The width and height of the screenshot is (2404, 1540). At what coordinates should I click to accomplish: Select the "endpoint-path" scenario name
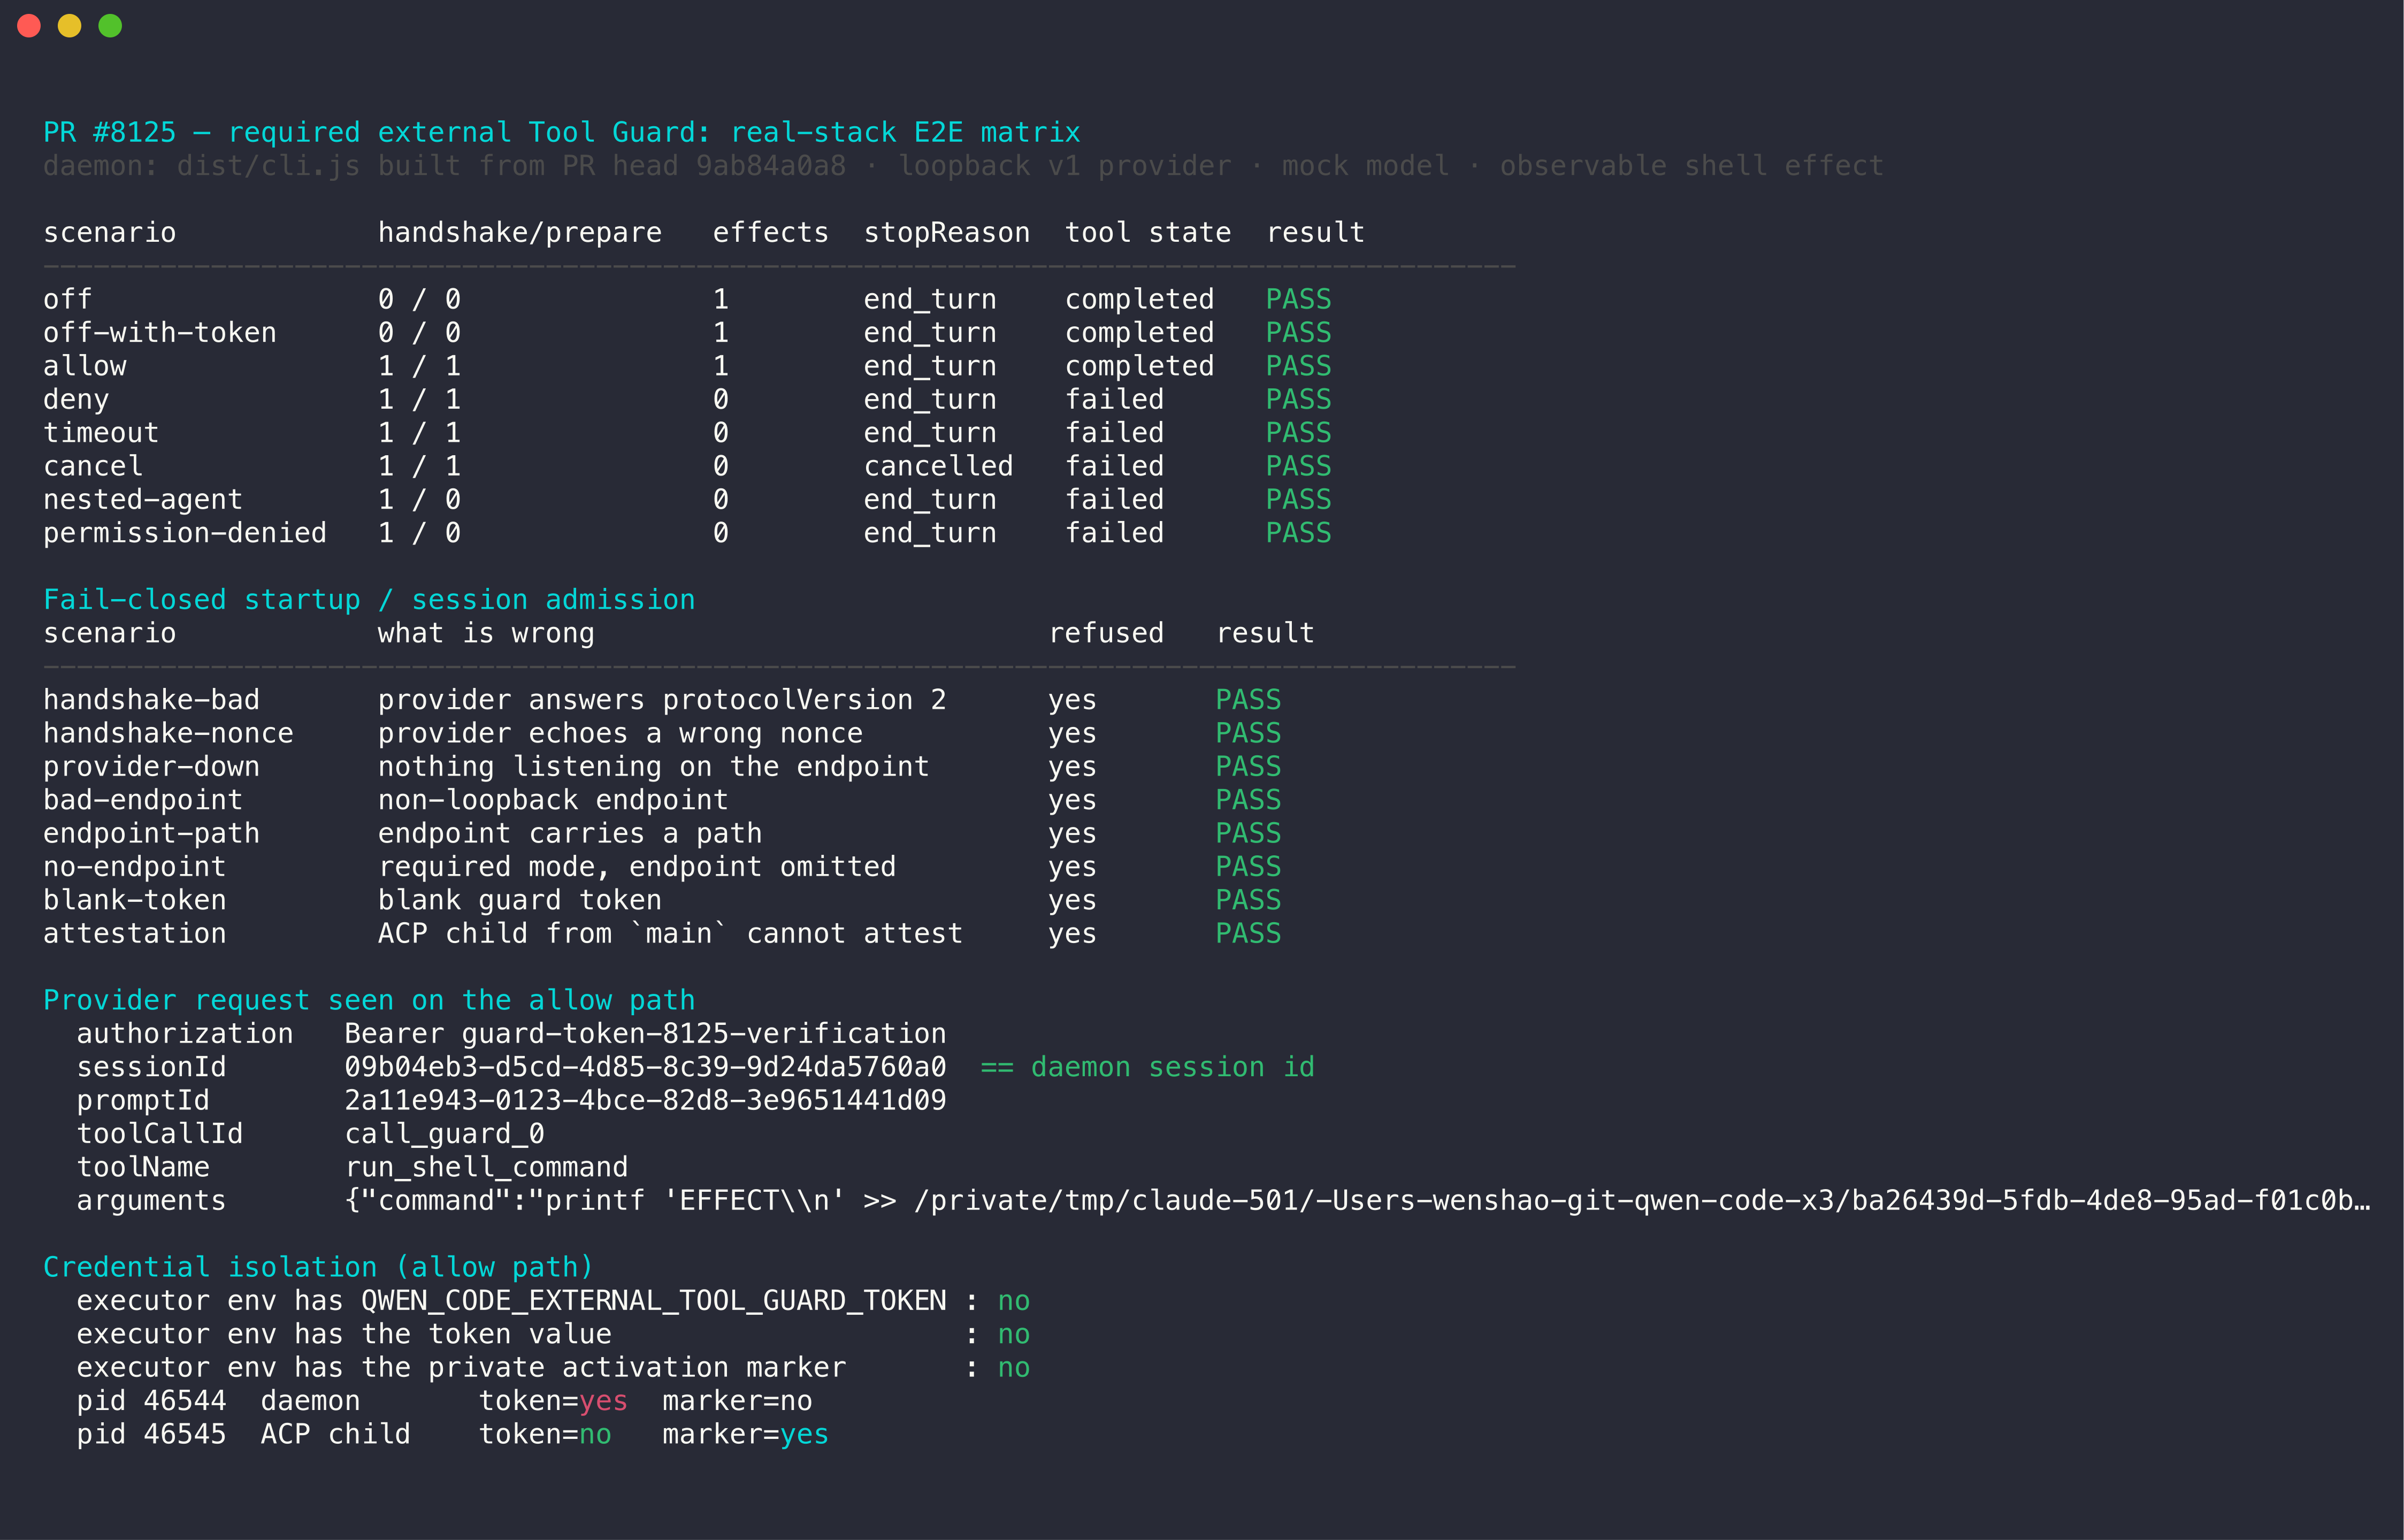tap(152, 833)
